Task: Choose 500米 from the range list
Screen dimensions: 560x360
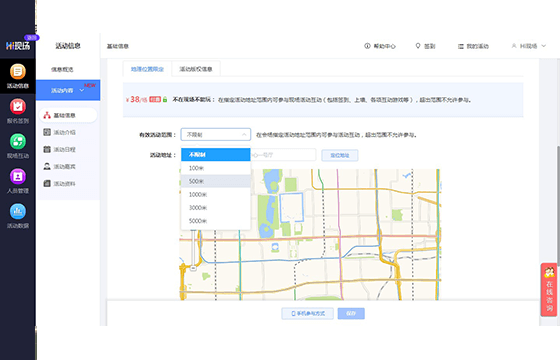Action: pos(216,181)
